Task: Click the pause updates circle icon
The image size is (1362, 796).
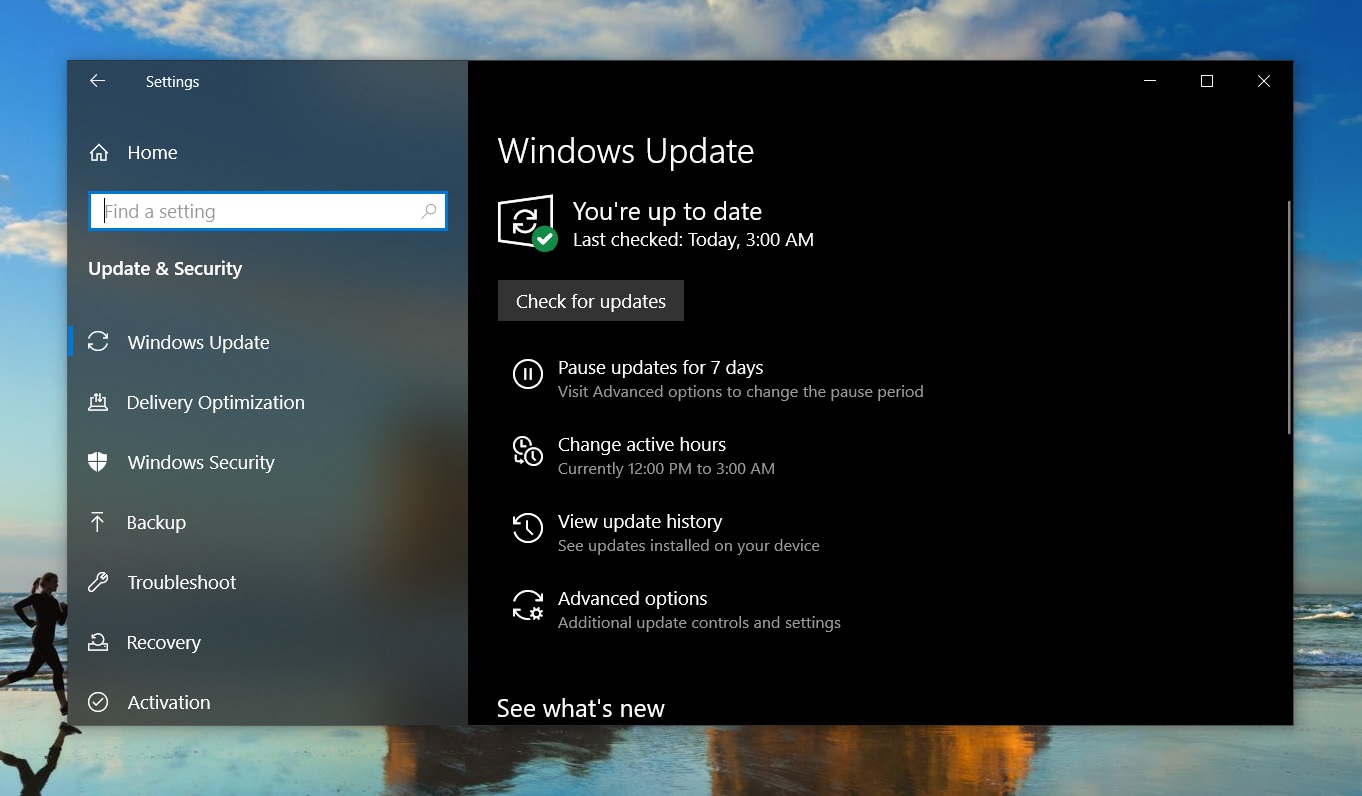Action: click(527, 374)
